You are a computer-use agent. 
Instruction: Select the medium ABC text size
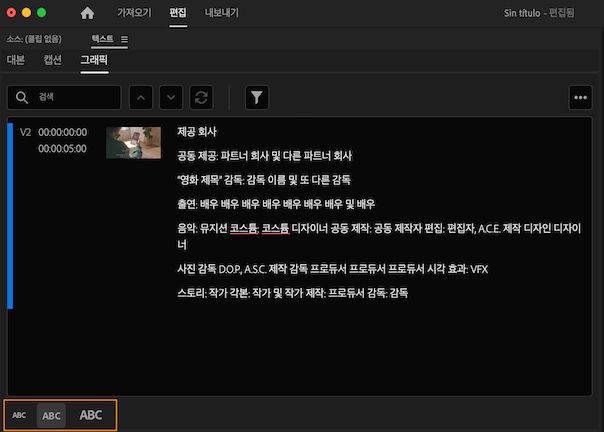[51, 415]
